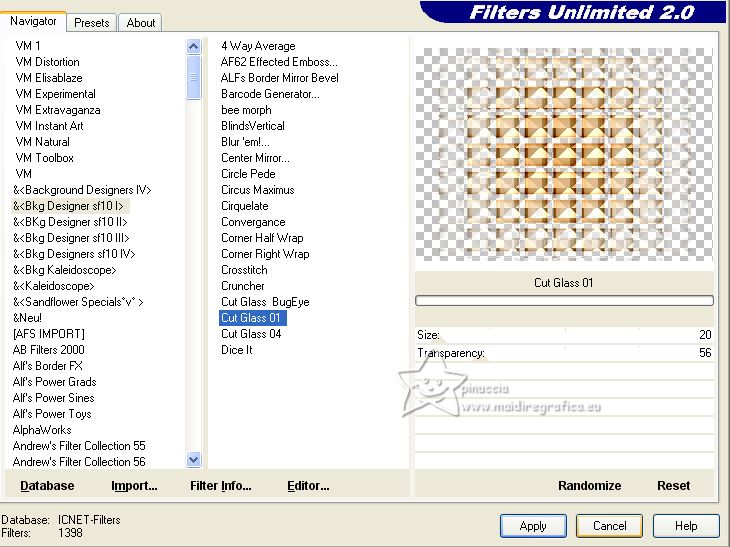This screenshot has width=730, height=547.
Task: Select [AFS IMPORT] category
Action: (48, 334)
